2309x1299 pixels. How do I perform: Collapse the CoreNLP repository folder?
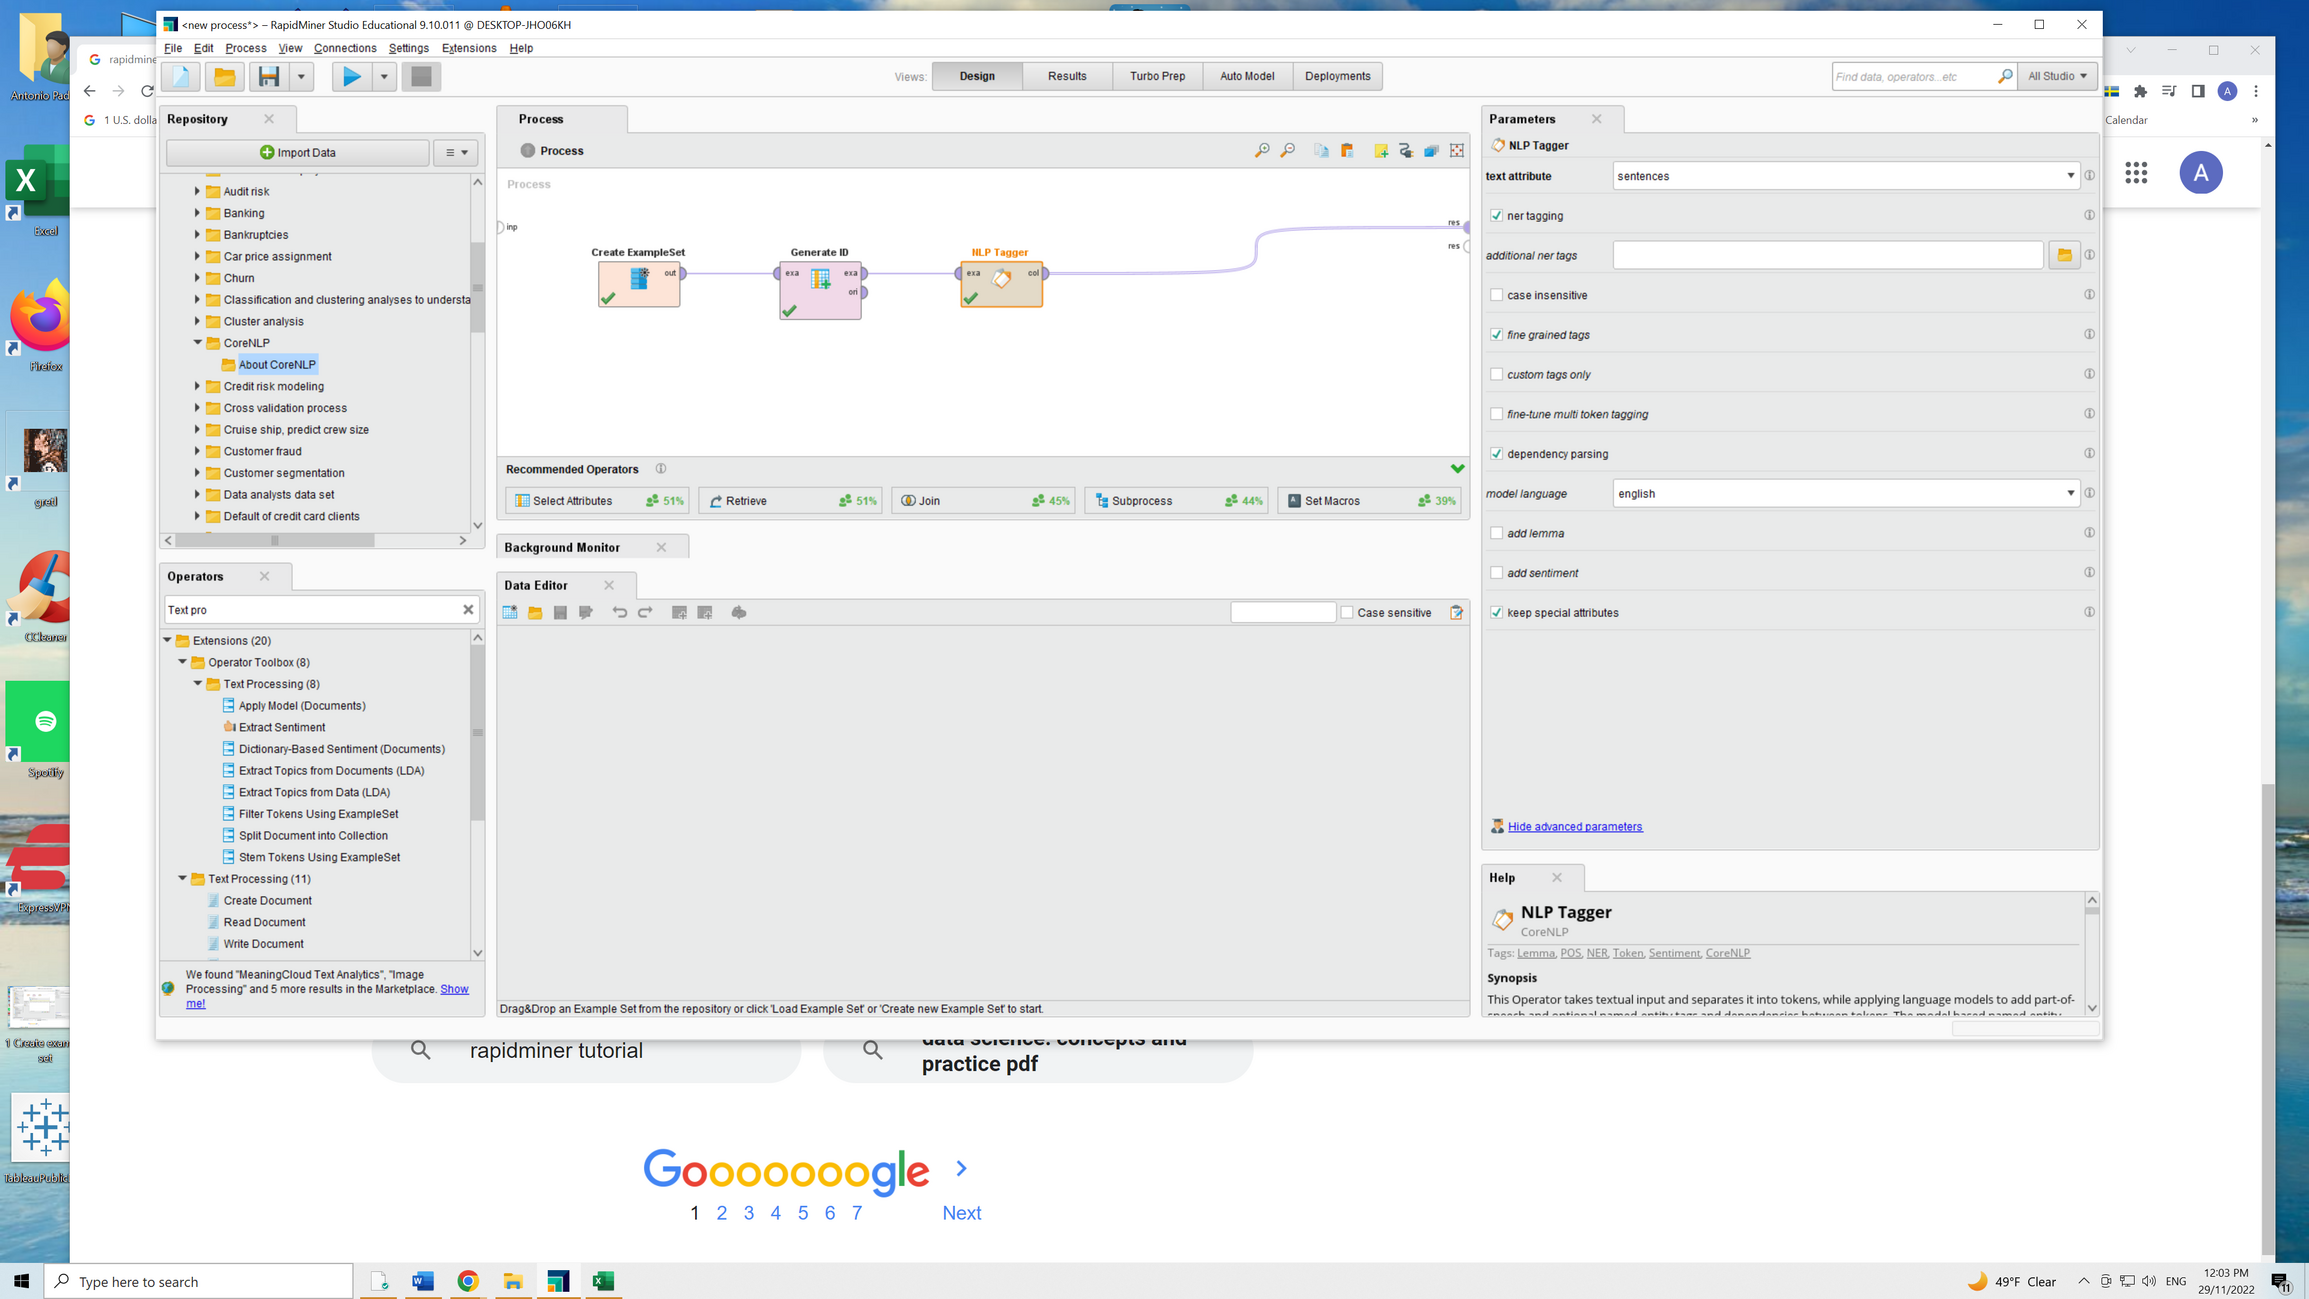[198, 342]
